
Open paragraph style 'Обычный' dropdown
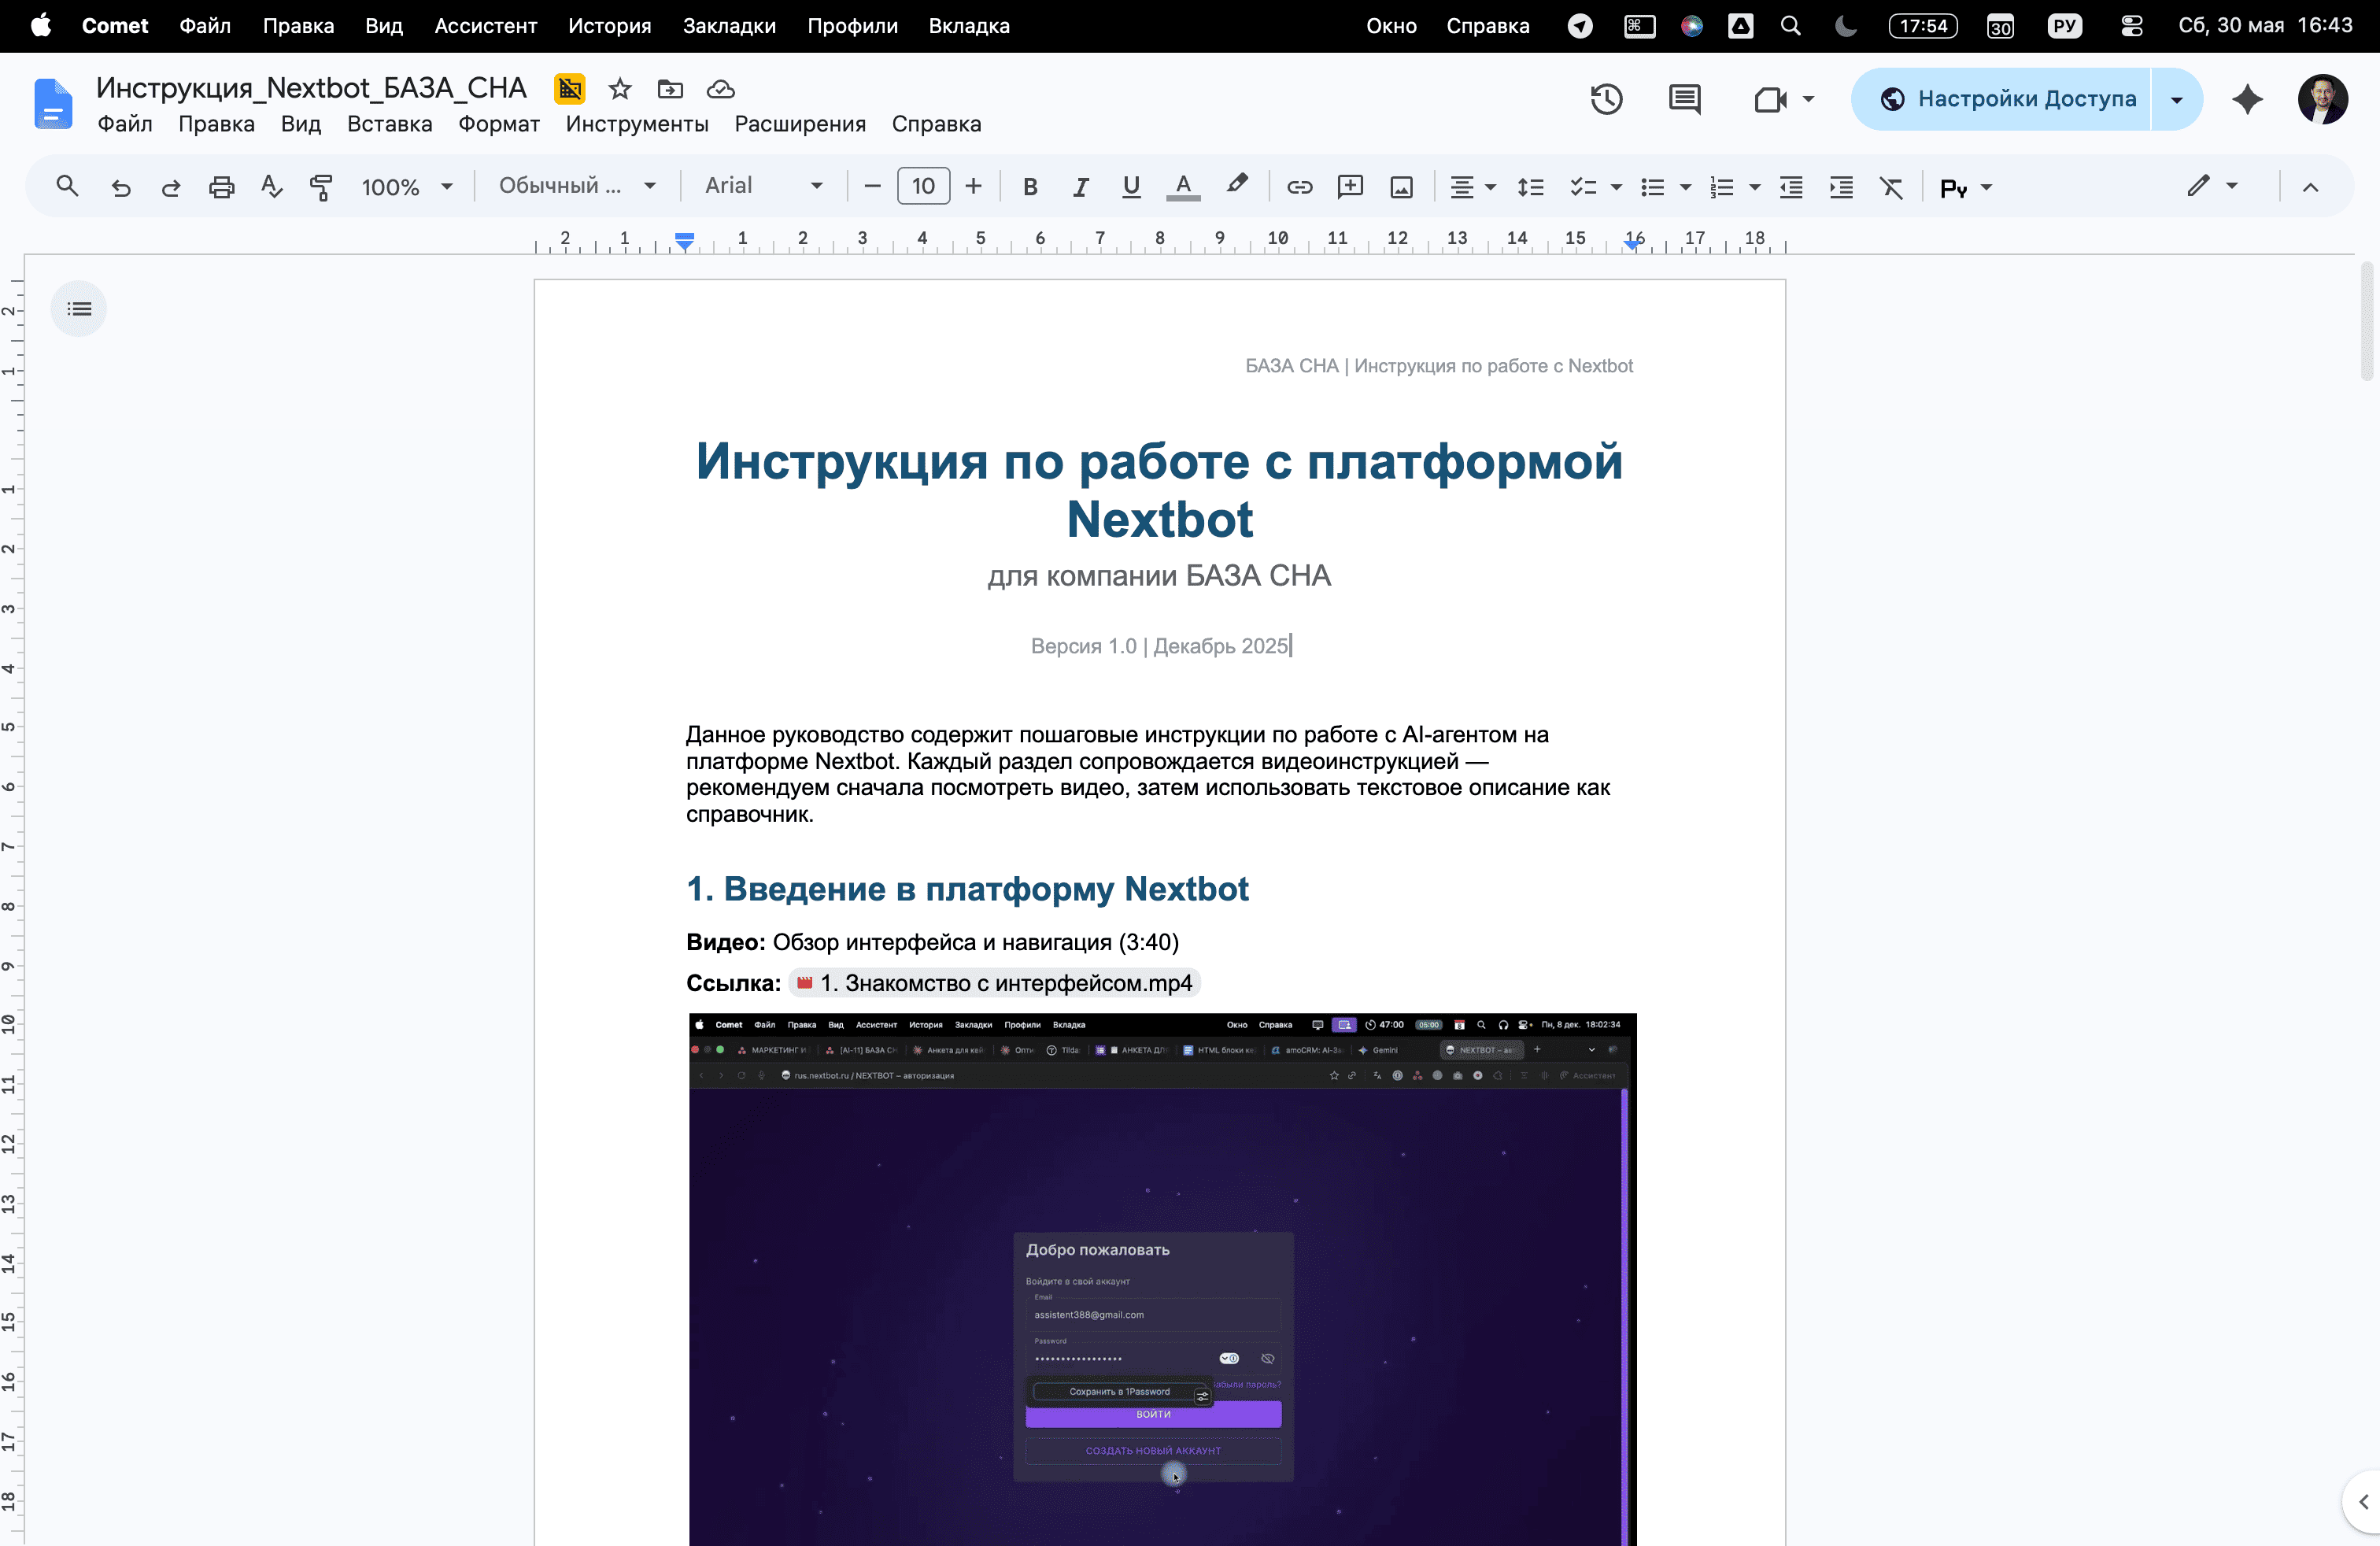click(577, 186)
